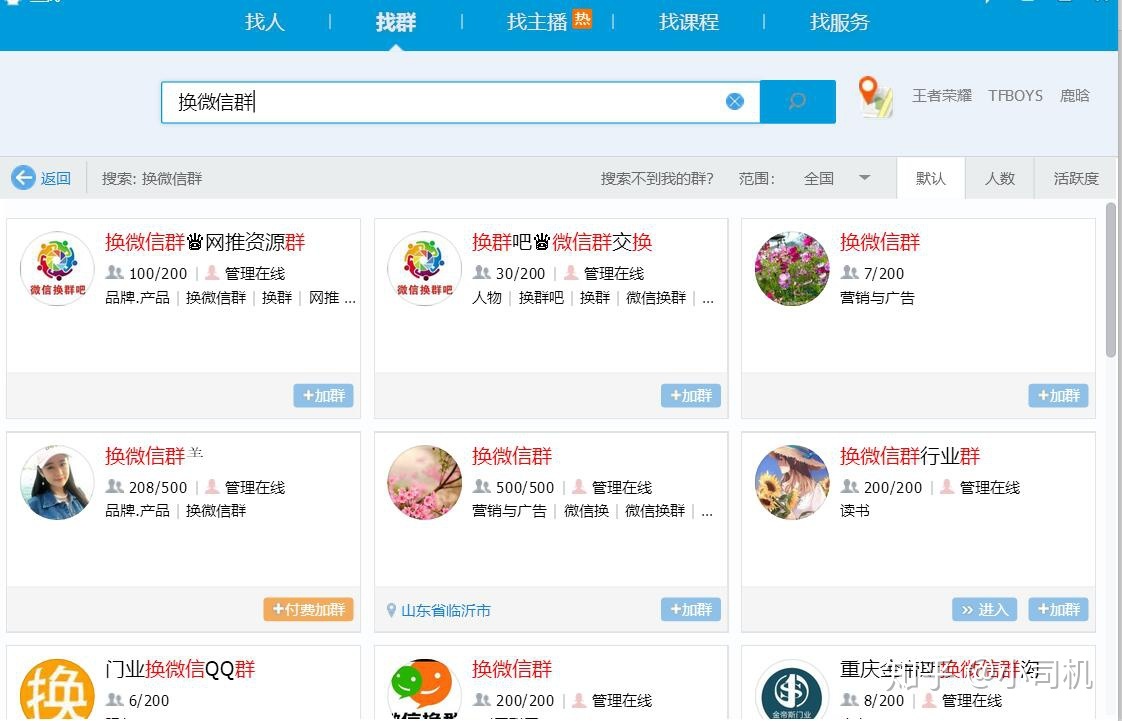Click the blue back arrow icon
The width and height of the screenshot is (1122, 721).
tap(23, 177)
